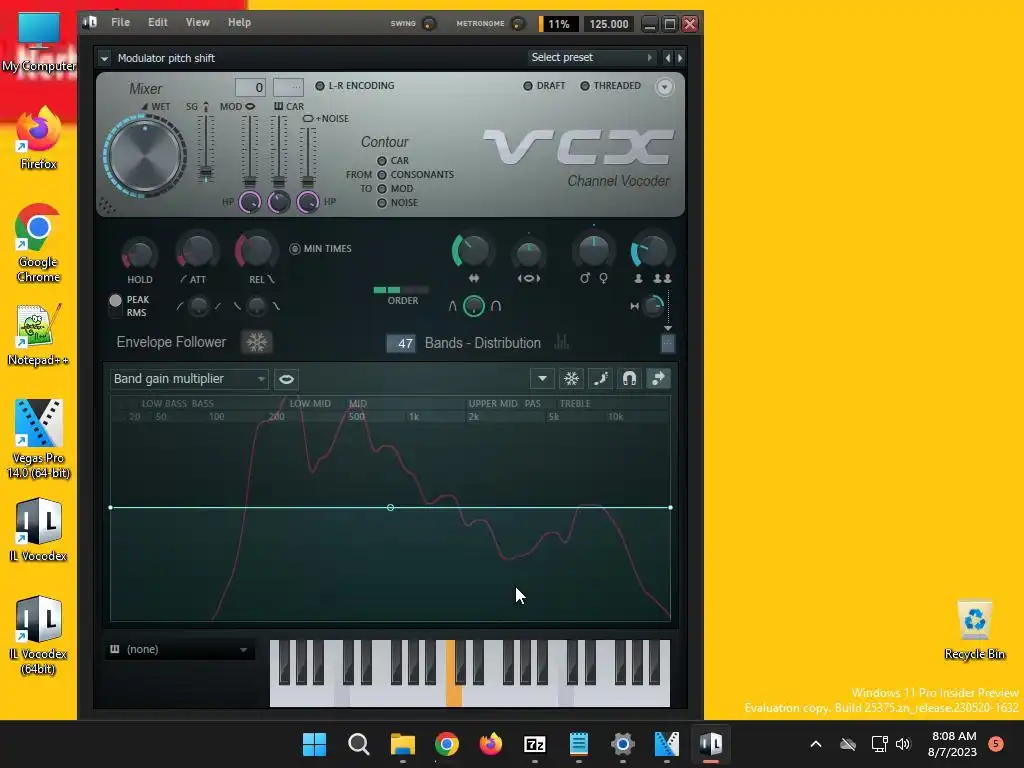Image resolution: width=1024 pixels, height=768 pixels.
Task: Select Contour CONSONANTS option
Action: (x=381, y=175)
